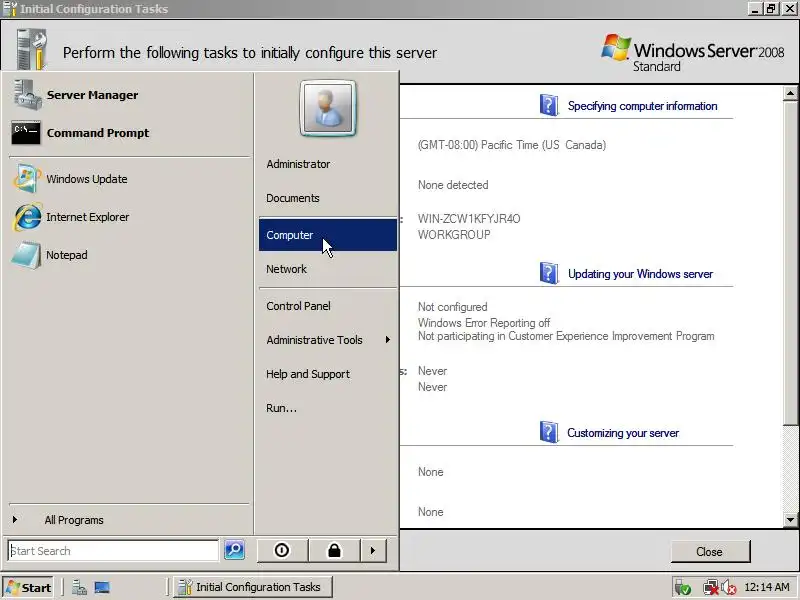Click the Initial Configuration Tasks title icon

point(10,9)
